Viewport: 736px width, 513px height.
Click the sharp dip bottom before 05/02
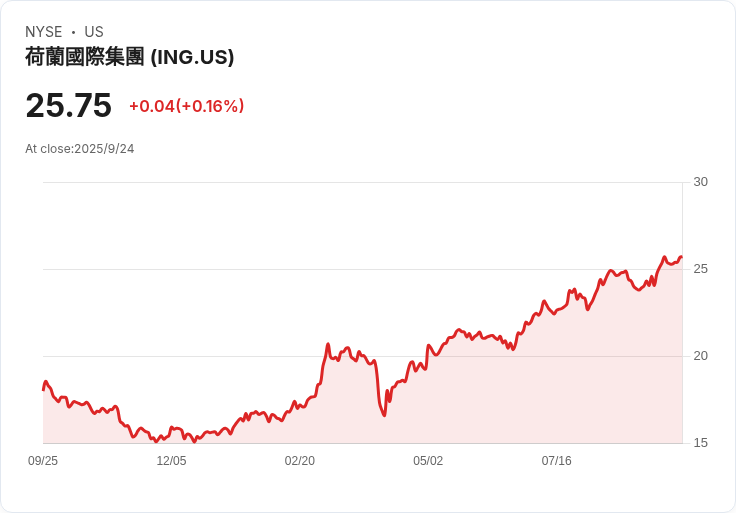[384, 415]
